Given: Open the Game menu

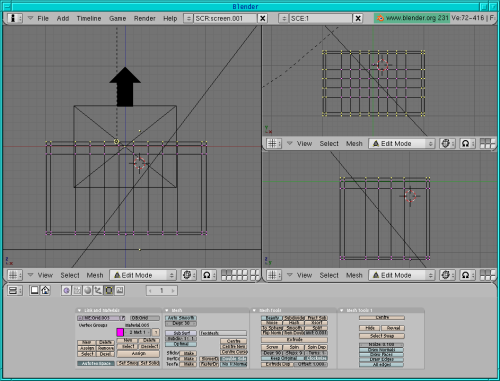Looking at the screenshot, I should (118, 18).
